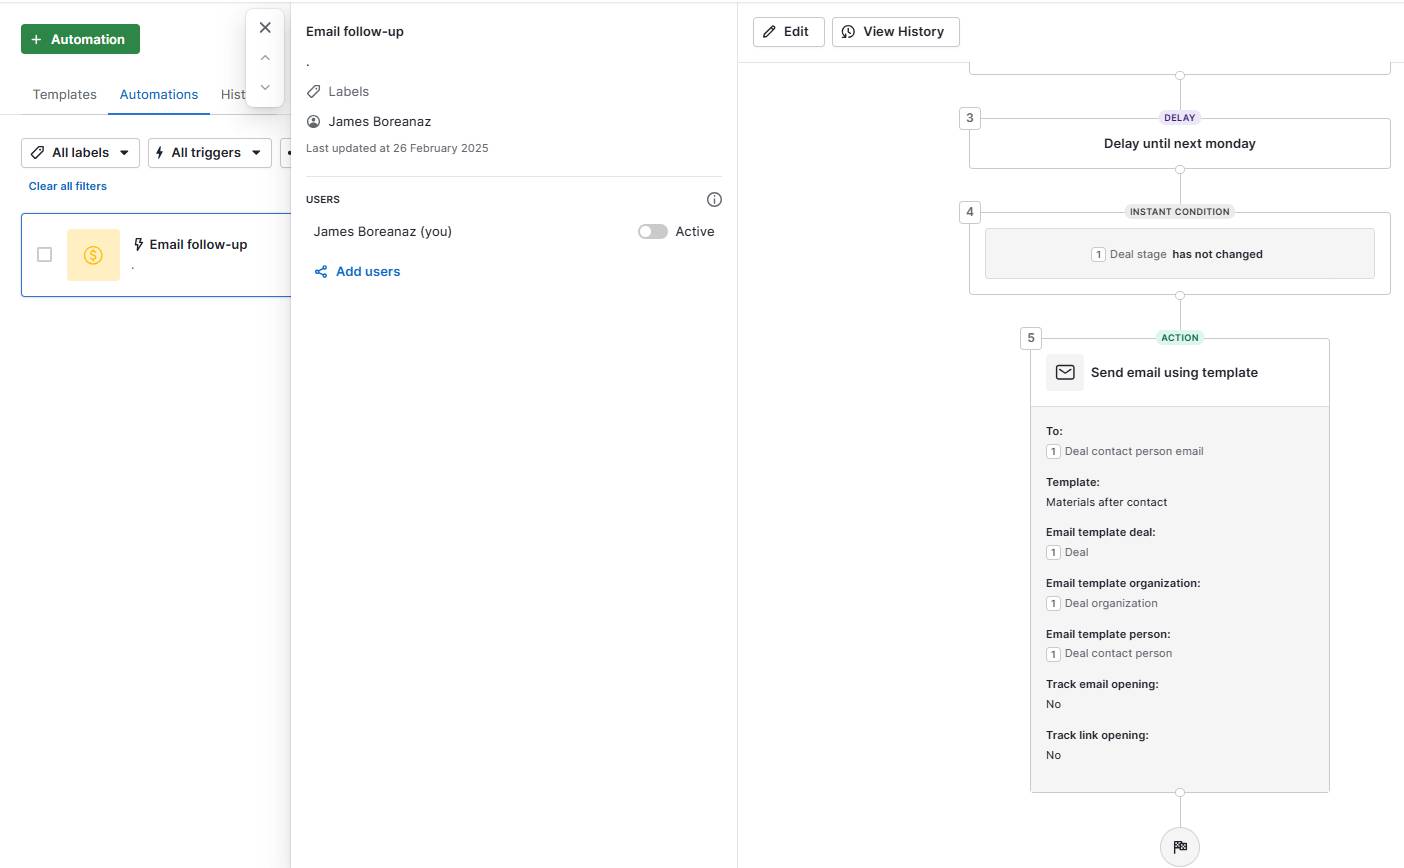The height and width of the screenshot is (868, 1404).
Task: Click the Edit button
Action: coord(788,32)
